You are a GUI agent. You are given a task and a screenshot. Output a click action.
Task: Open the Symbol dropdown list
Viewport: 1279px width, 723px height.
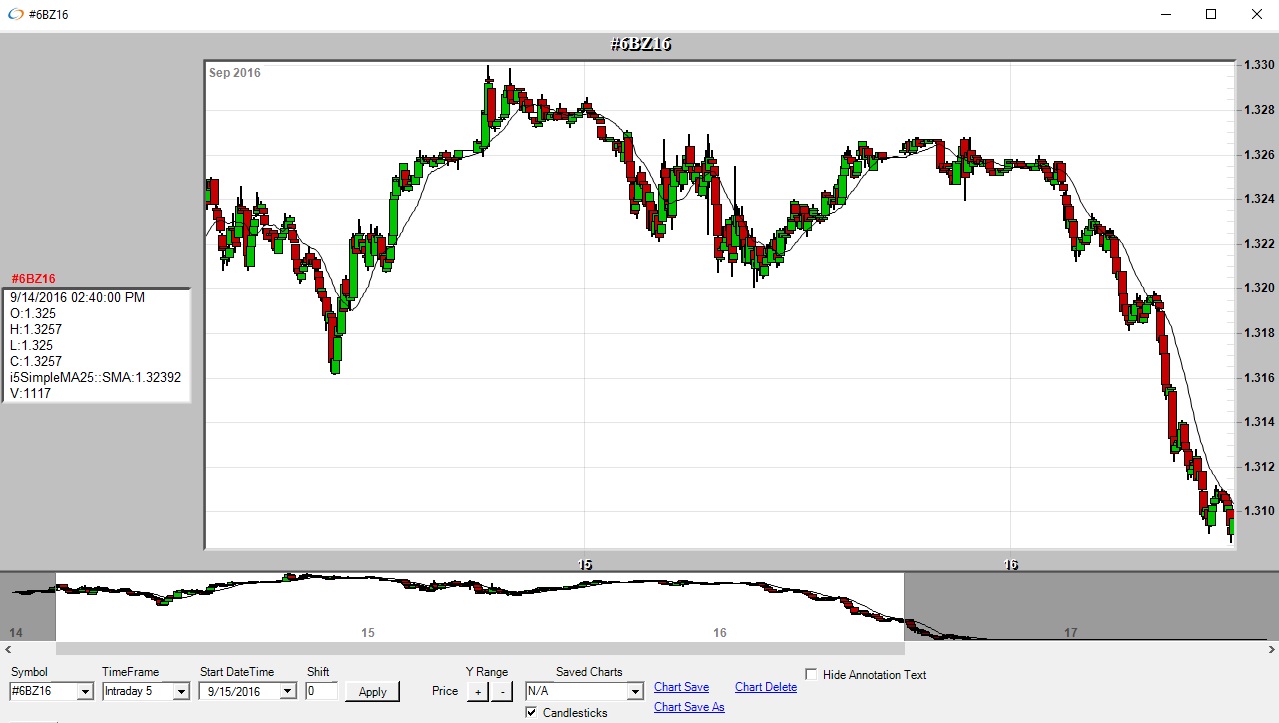pos(84,692)
